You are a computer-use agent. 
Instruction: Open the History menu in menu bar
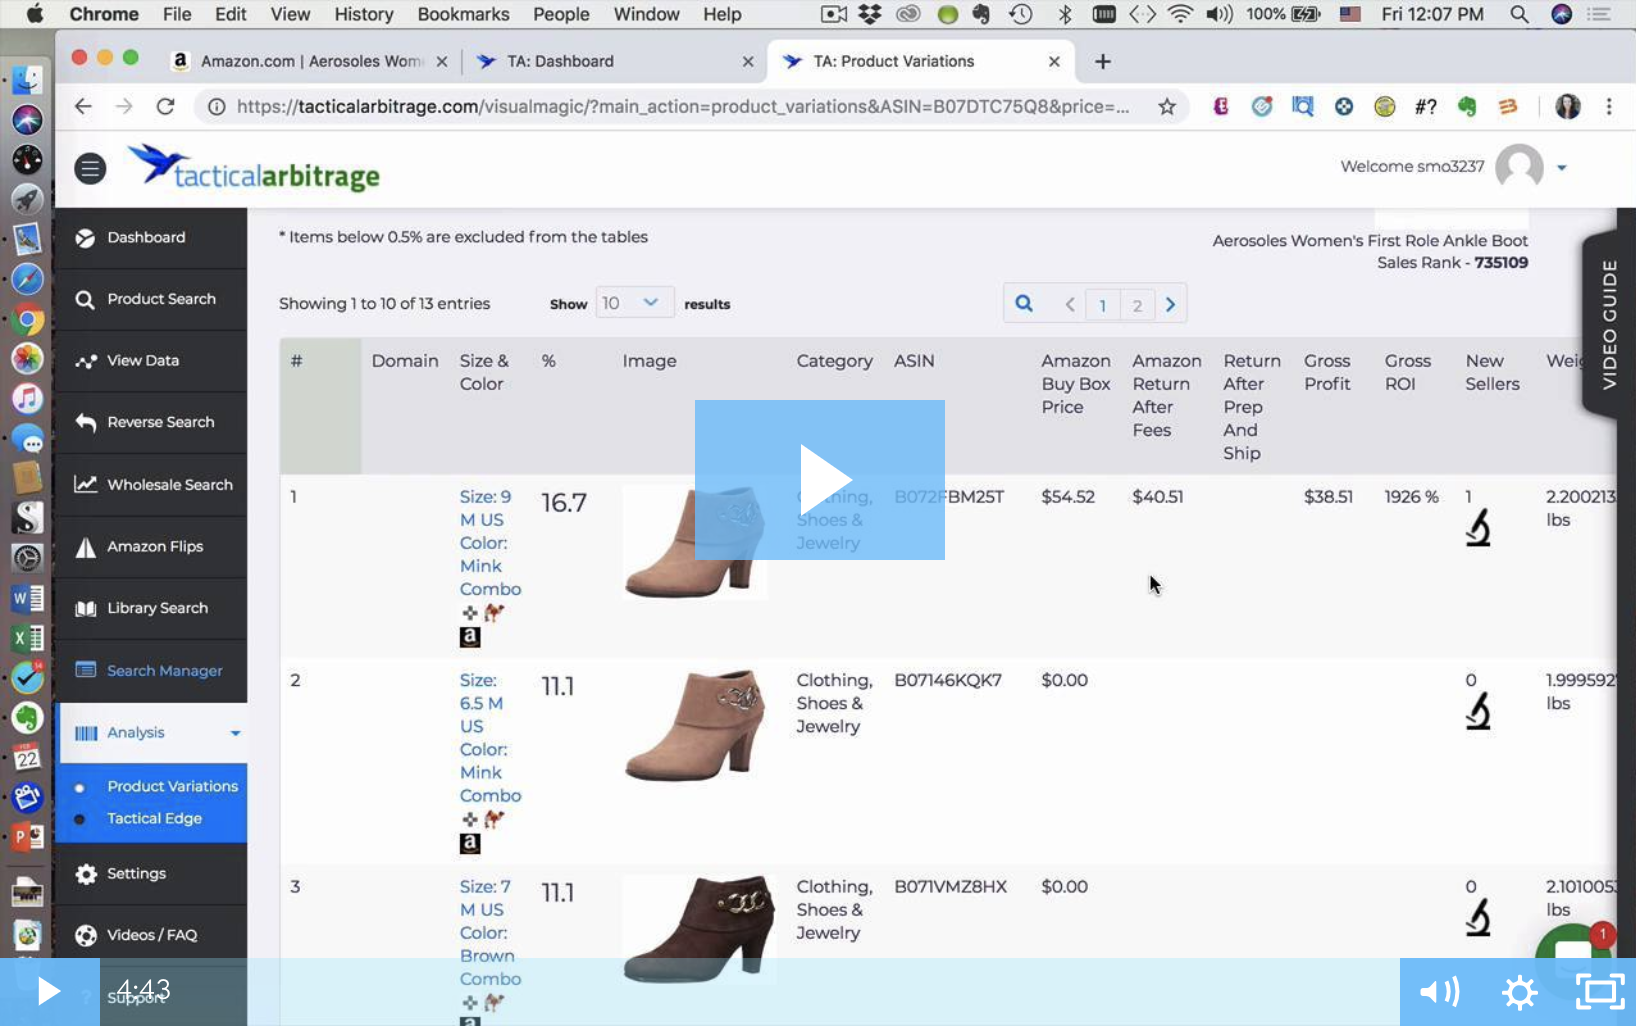[x=363, y=14]
